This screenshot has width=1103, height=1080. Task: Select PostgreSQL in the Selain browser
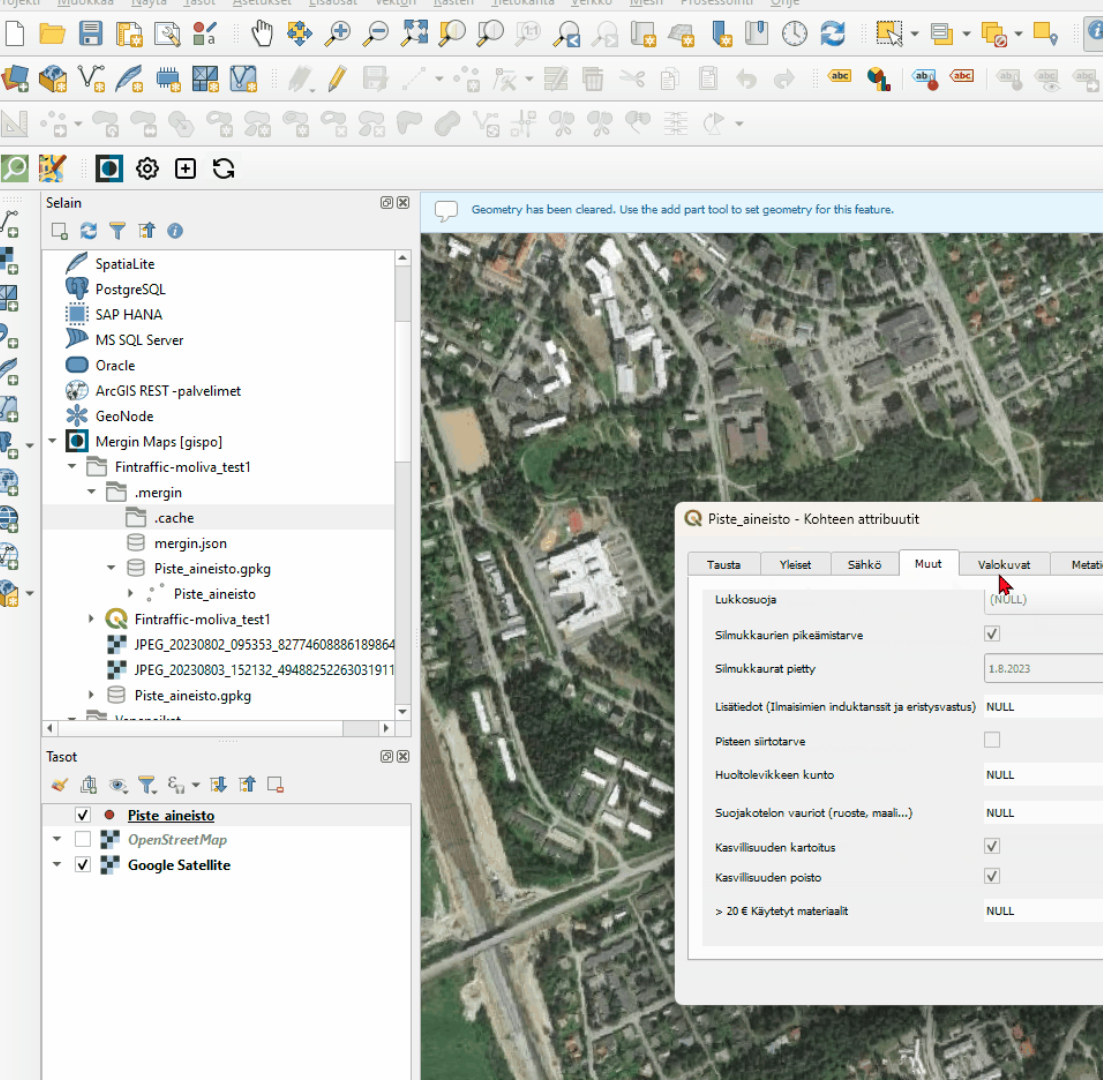[x=130, y=289]
